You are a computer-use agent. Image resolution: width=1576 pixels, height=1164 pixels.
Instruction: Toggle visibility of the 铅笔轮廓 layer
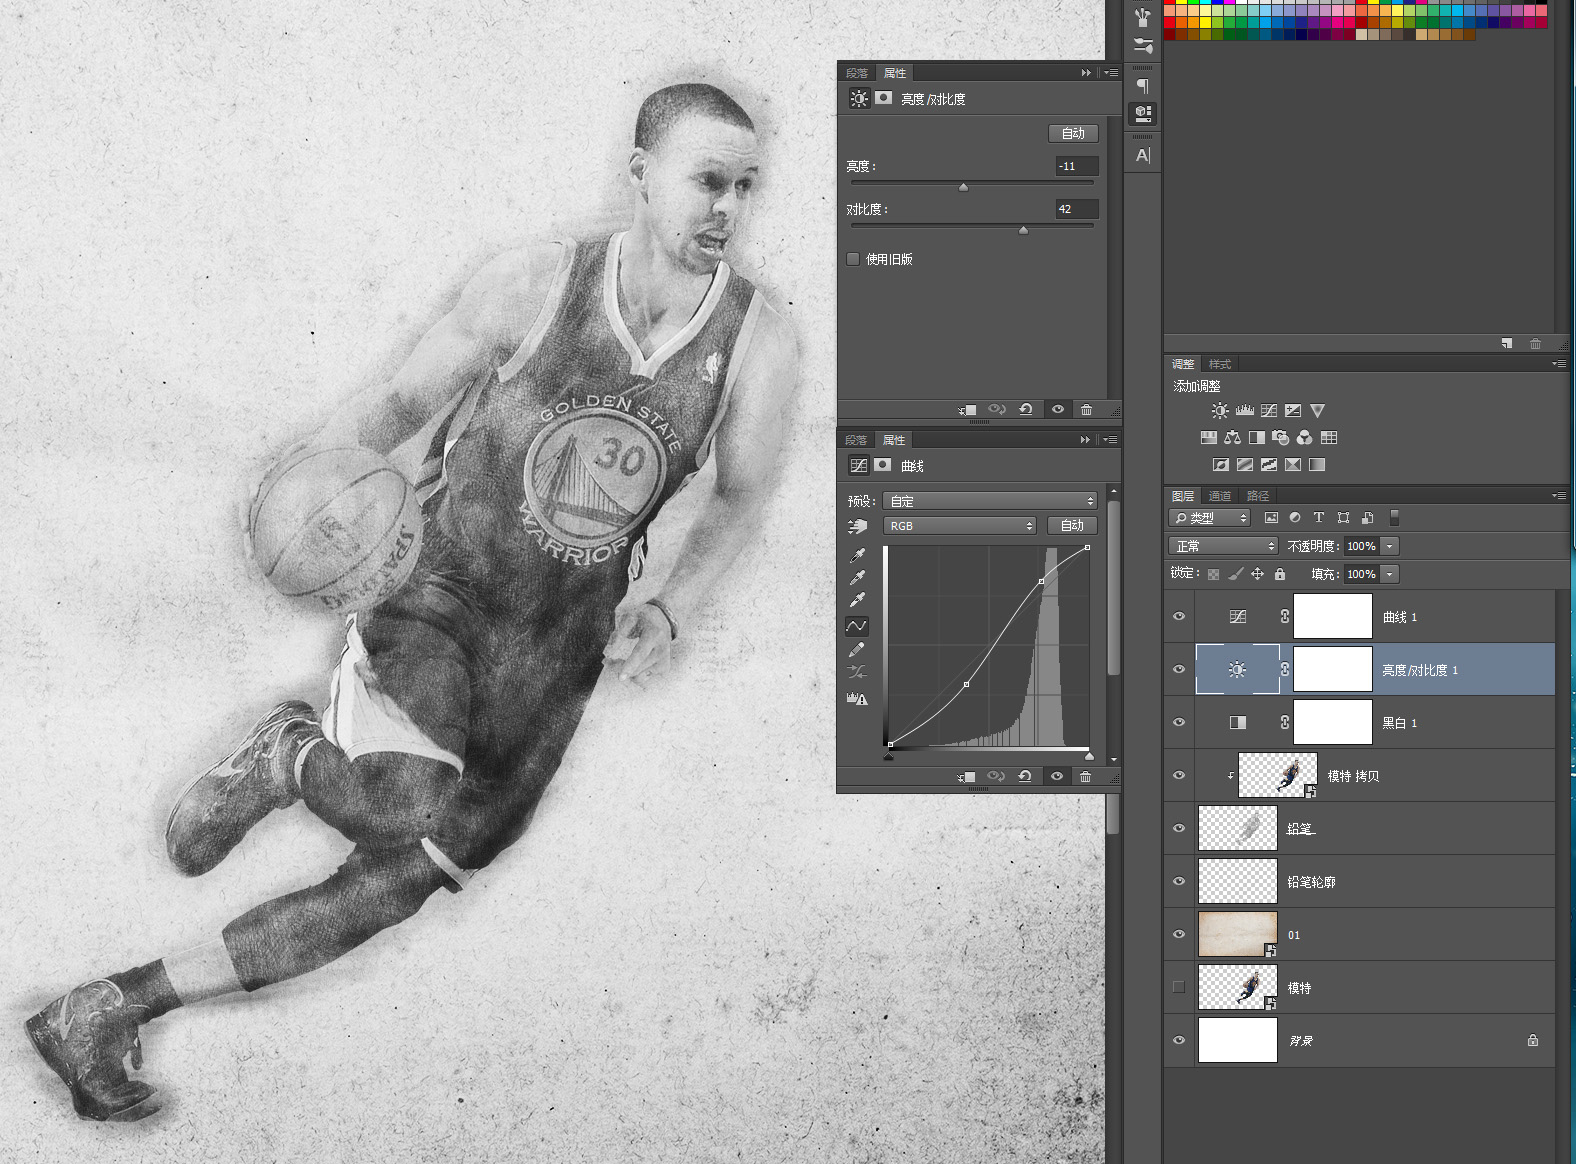(1179, 882)
